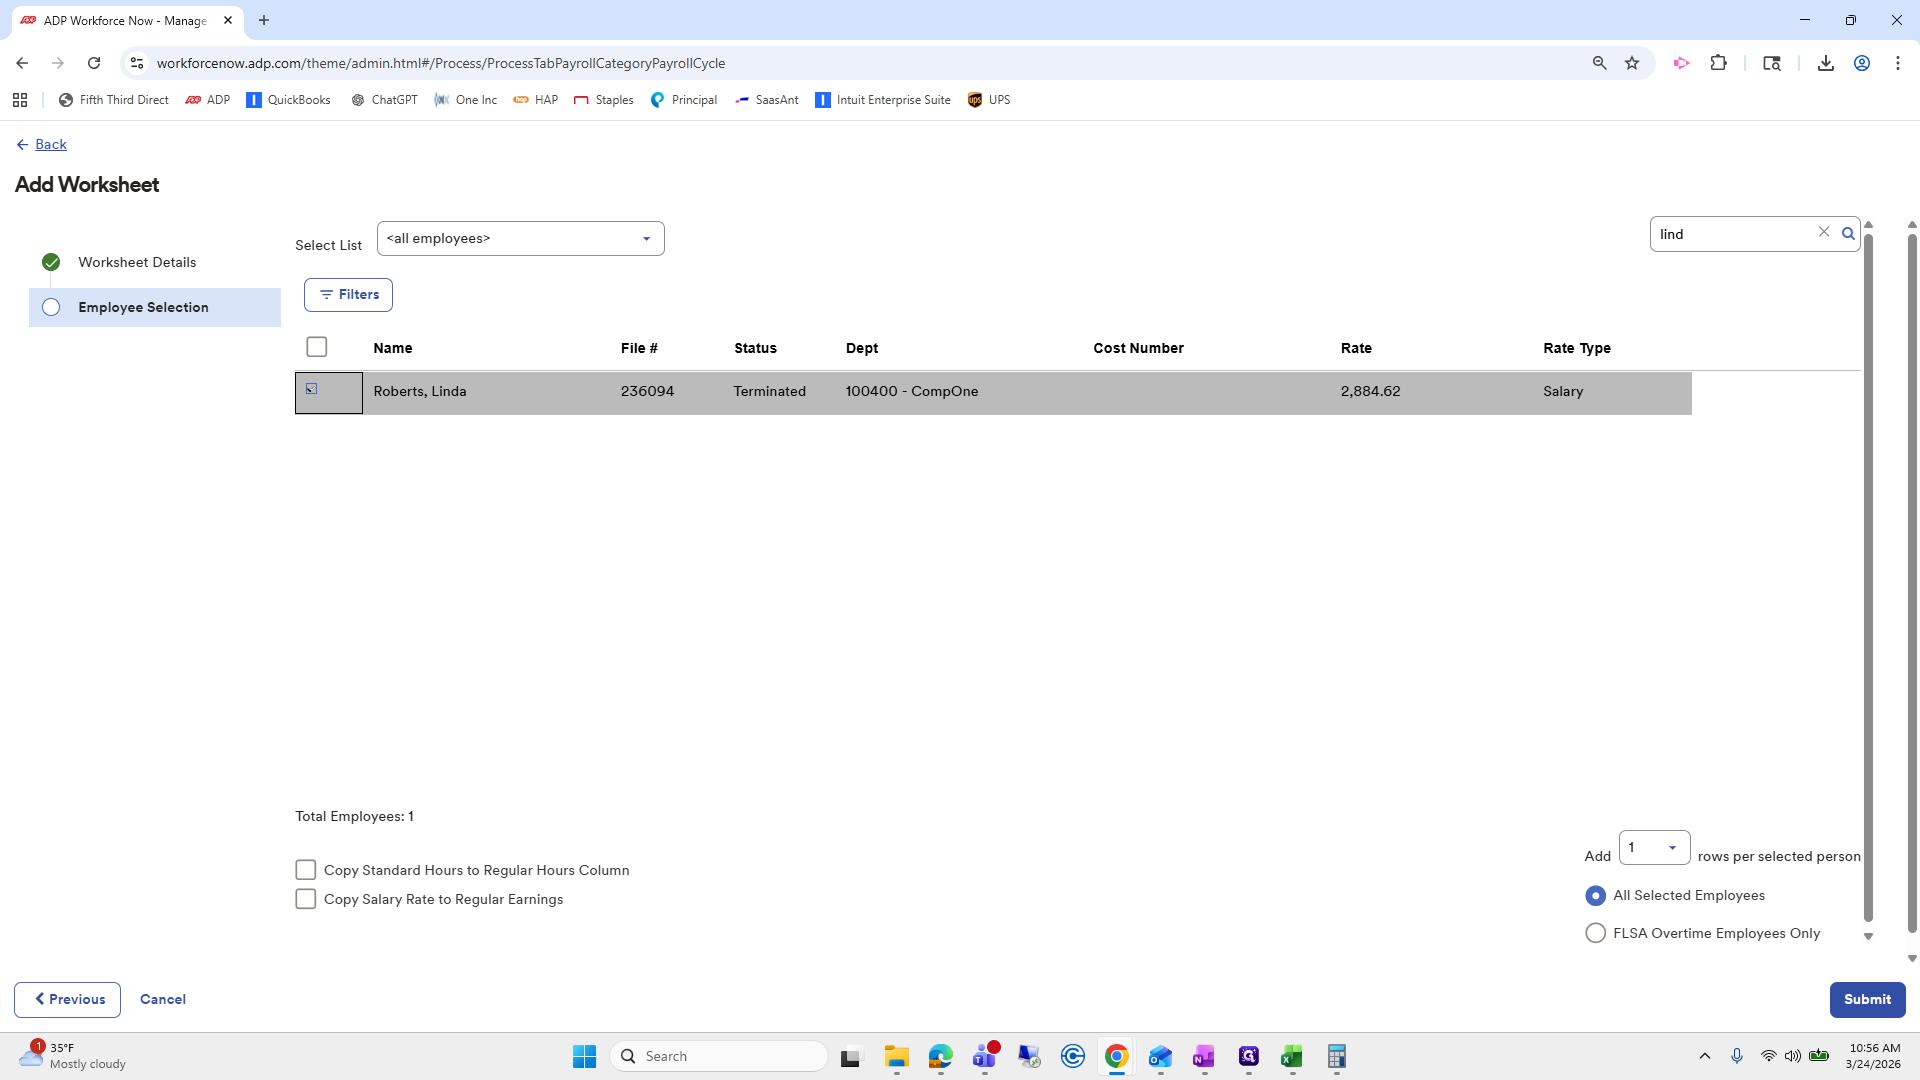Viewport: 1920px width, 1080px height.
Task: Open the UPS bookmark
Action: click(989, 100)
